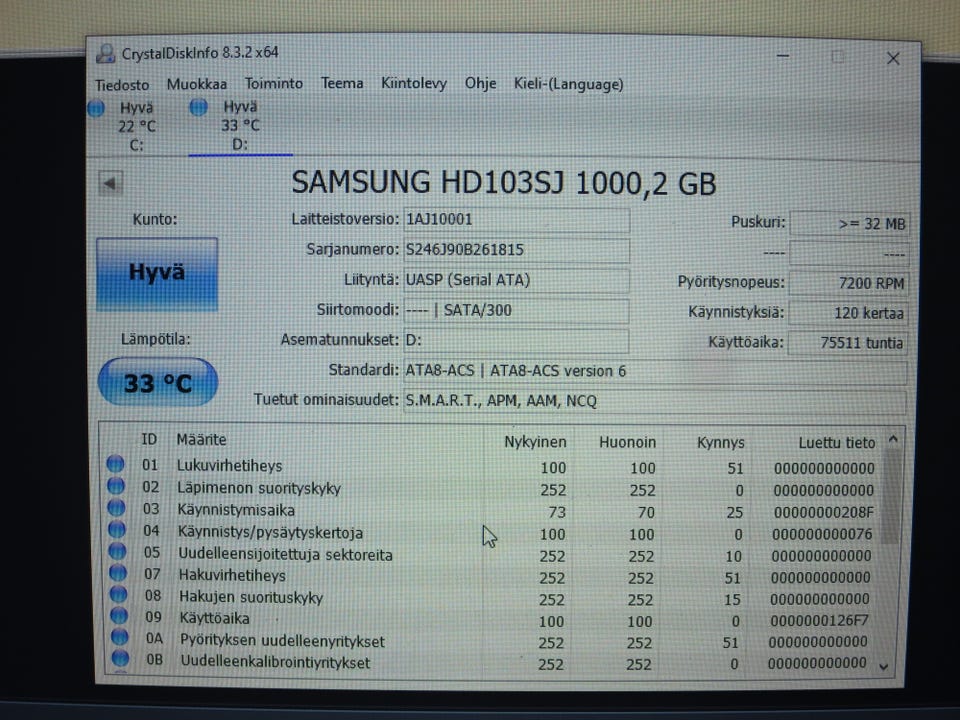The height and width of the screenshot is (720, 960).
Task: Select the Uudelleensijoitettuja sektoreita attribute text
Action: pos(285,555)
